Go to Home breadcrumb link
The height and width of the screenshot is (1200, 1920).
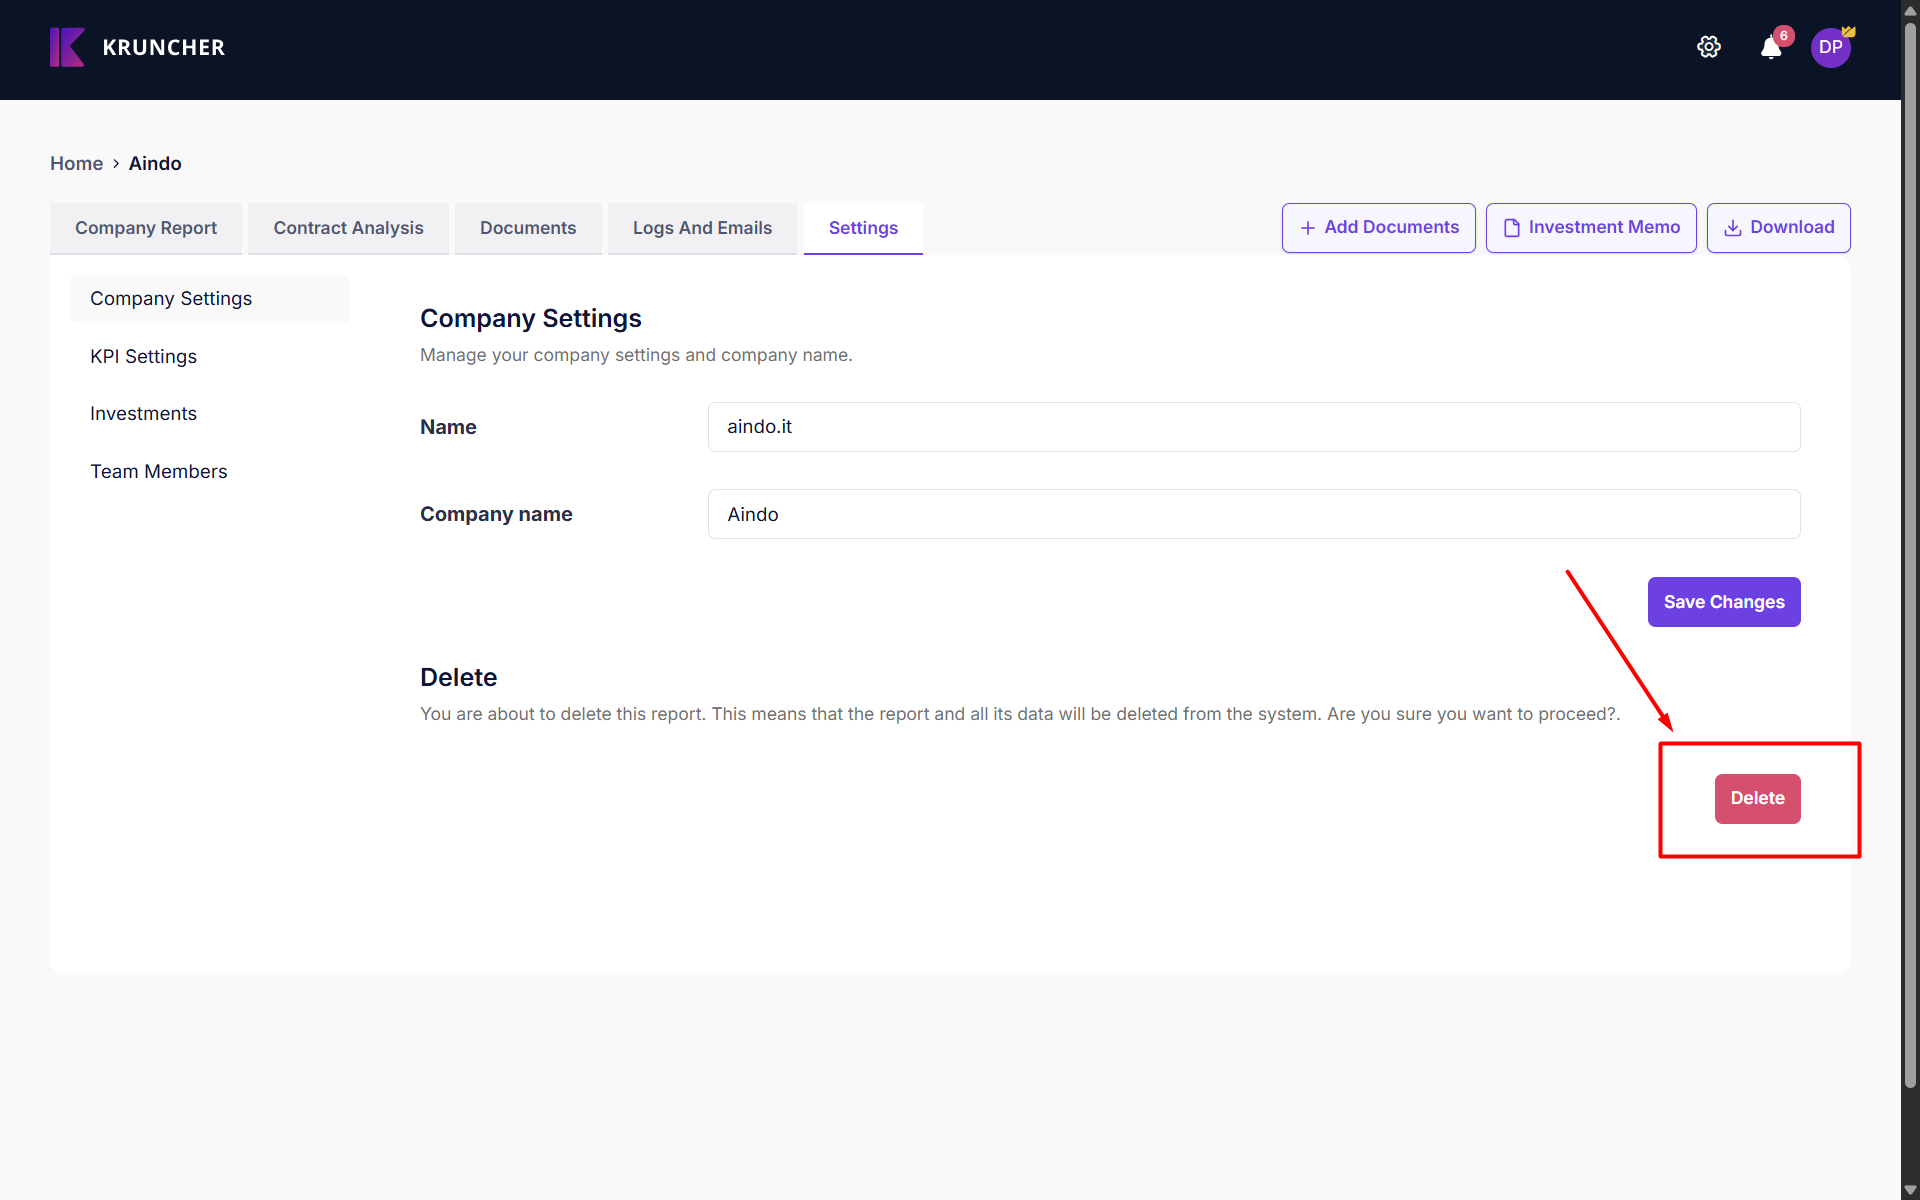pyautogui.click(x=76, y=163)
